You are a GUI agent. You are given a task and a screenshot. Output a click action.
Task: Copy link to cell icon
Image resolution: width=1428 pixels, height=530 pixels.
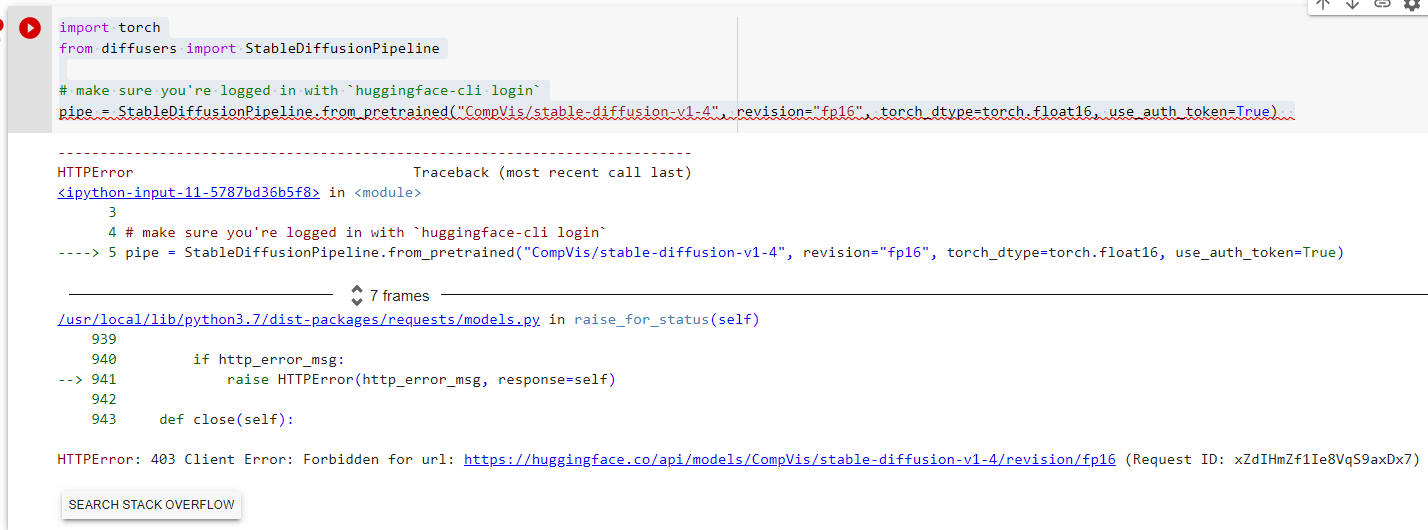click(x=1382, y=4)
